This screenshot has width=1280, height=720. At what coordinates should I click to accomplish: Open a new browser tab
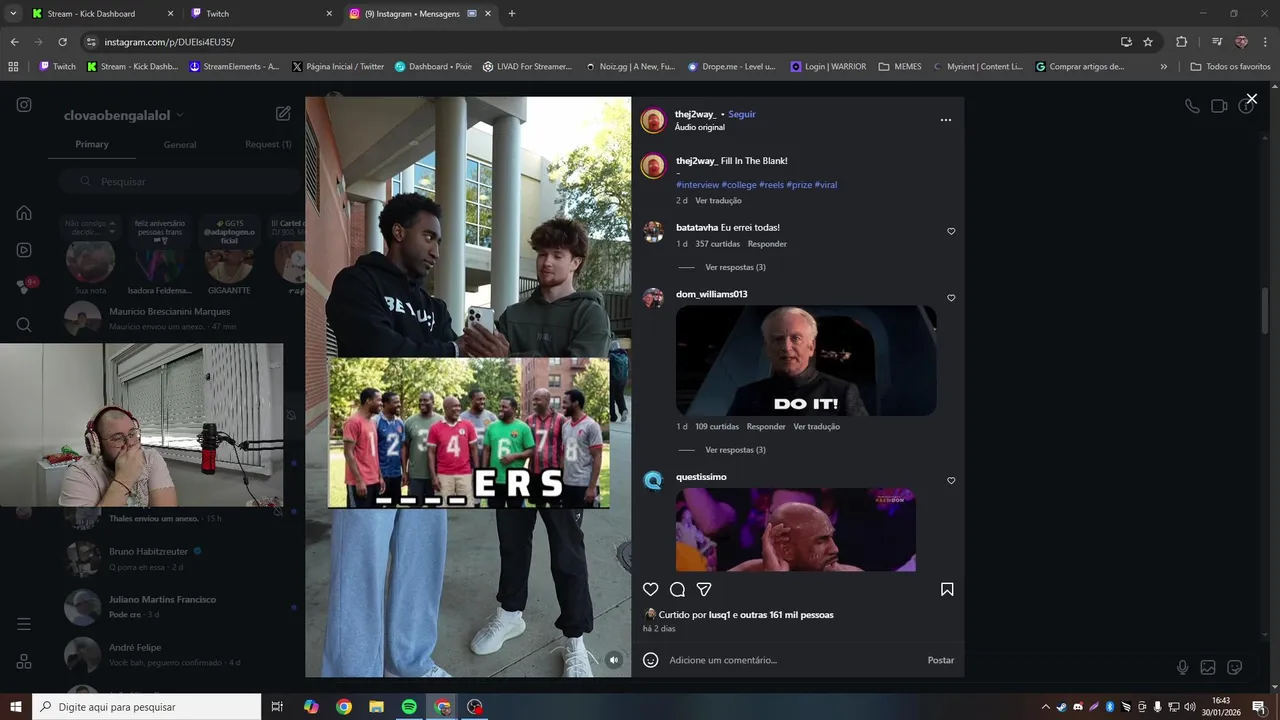tap(512, 14)
